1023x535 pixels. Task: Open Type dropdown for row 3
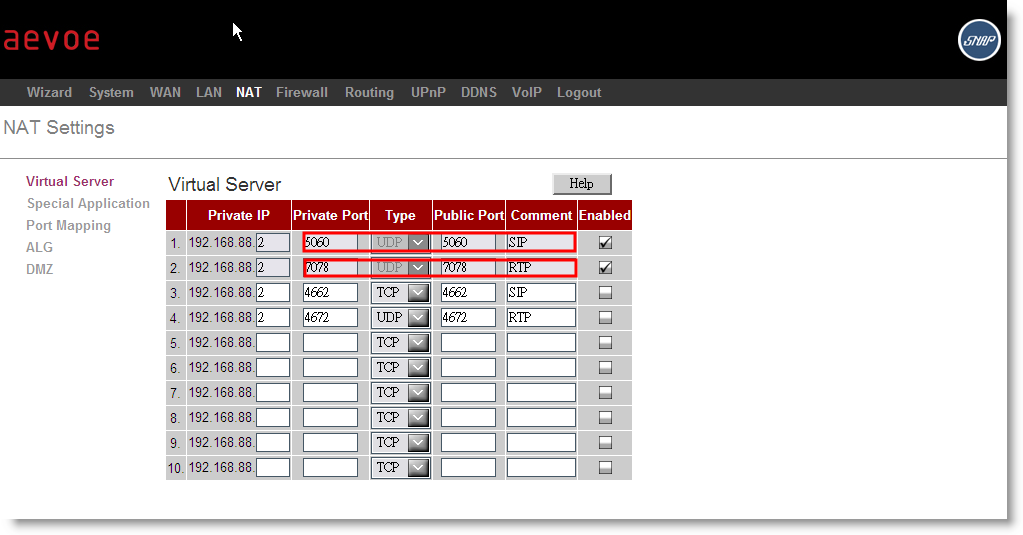click(401, 293)
